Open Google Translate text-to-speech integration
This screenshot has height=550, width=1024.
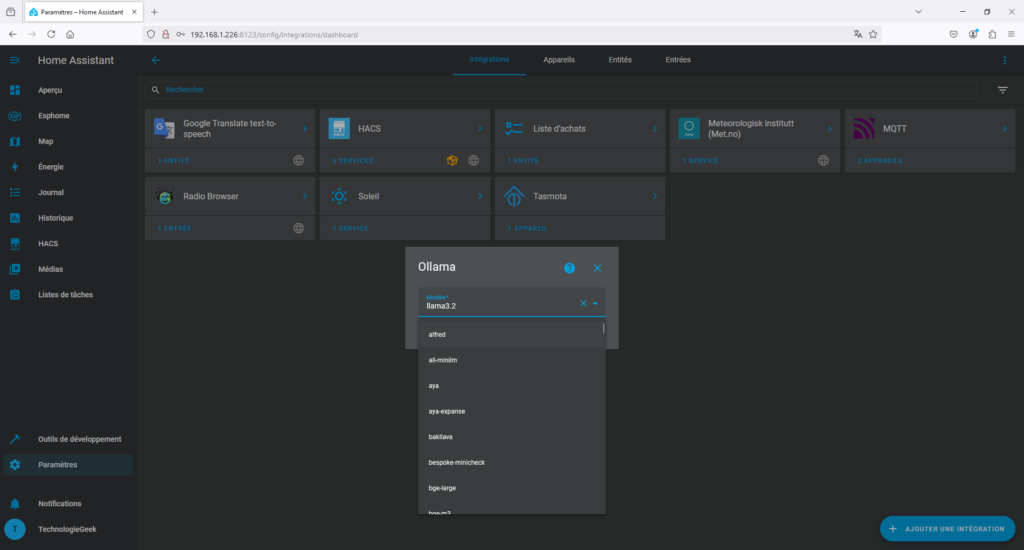coord(230,129)
